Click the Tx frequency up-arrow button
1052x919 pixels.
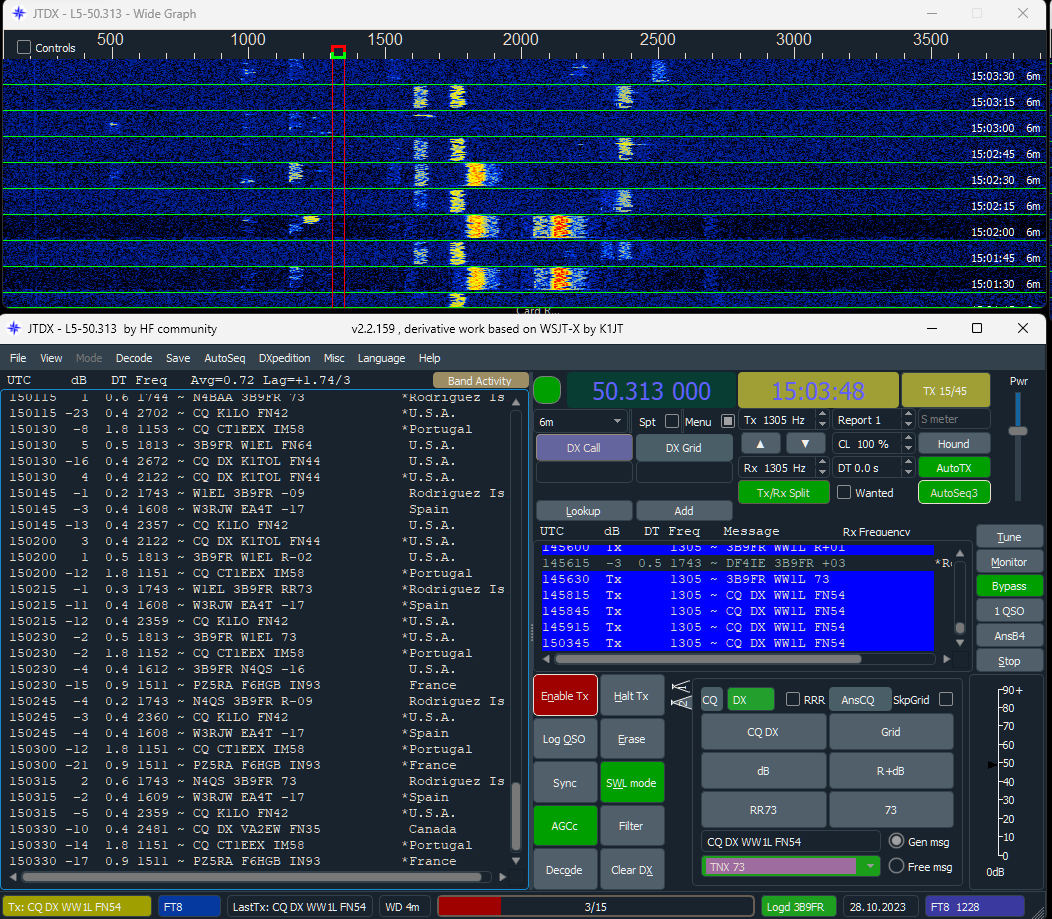[760, 443]
